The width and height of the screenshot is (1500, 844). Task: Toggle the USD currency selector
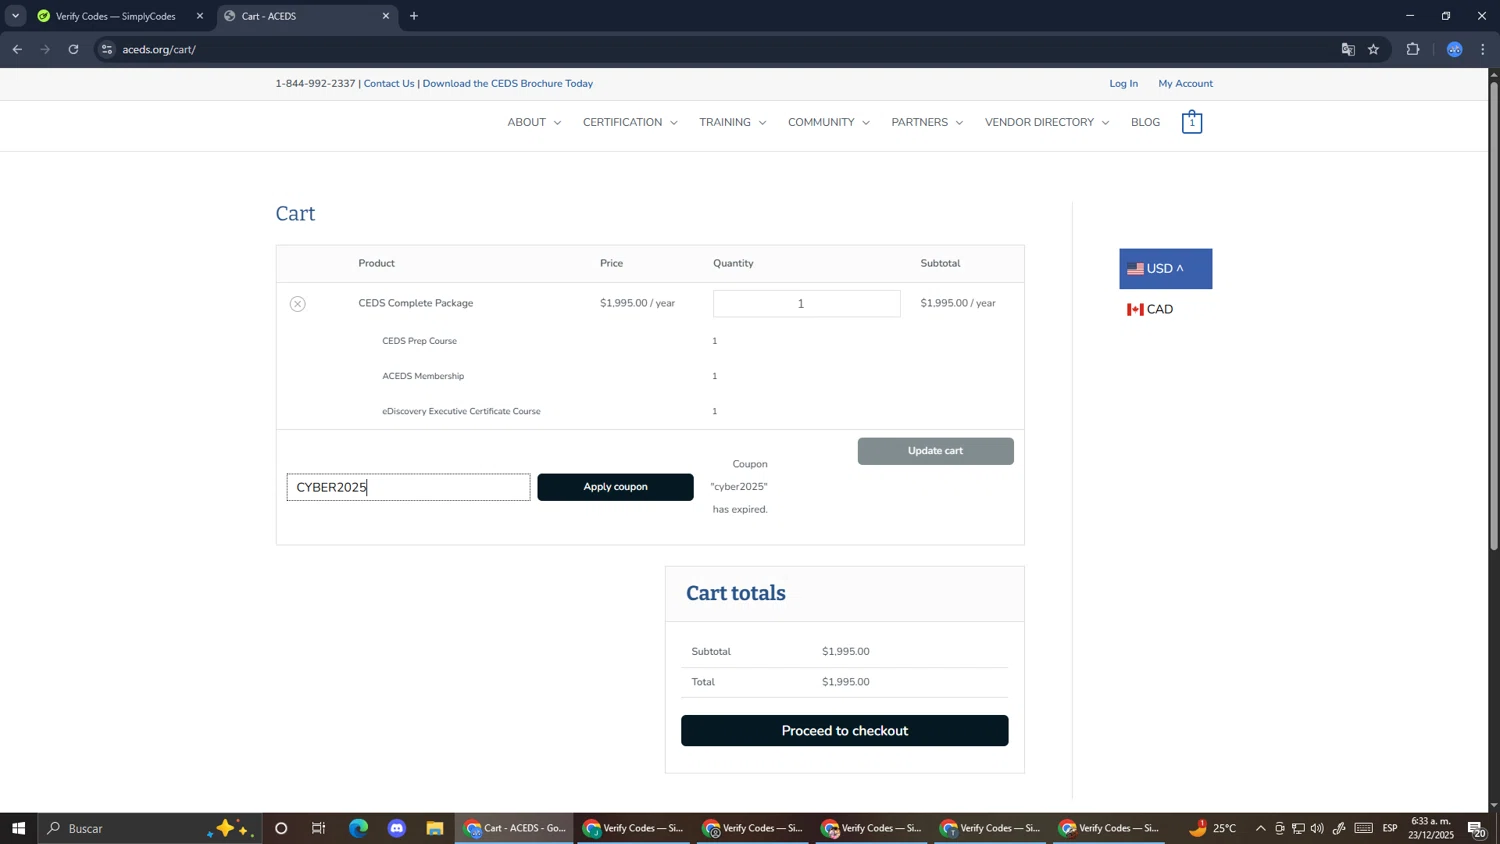coord(1165,269)
